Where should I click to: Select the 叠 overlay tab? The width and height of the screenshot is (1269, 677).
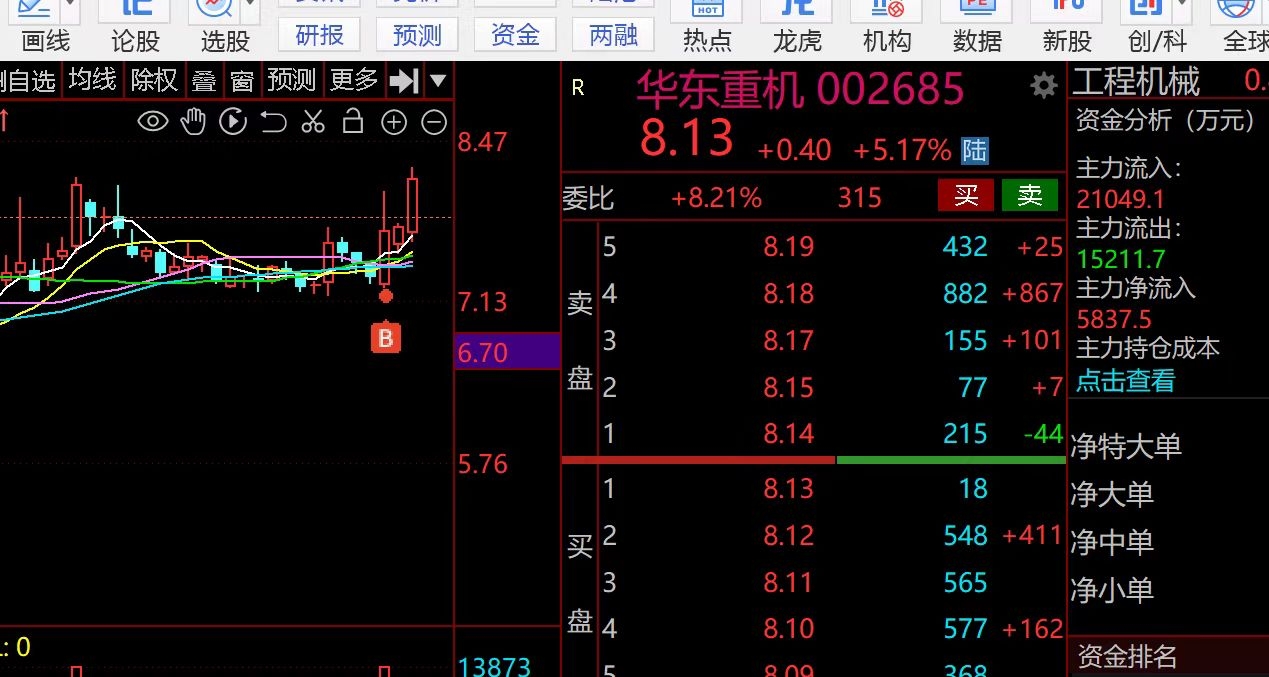204,80
